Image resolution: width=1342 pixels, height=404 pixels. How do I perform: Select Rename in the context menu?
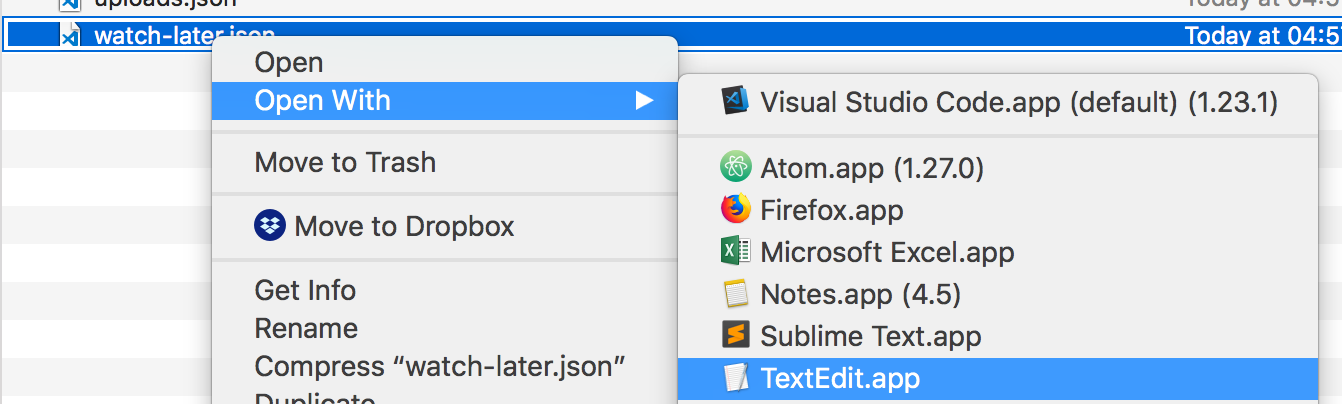[445, 328]
